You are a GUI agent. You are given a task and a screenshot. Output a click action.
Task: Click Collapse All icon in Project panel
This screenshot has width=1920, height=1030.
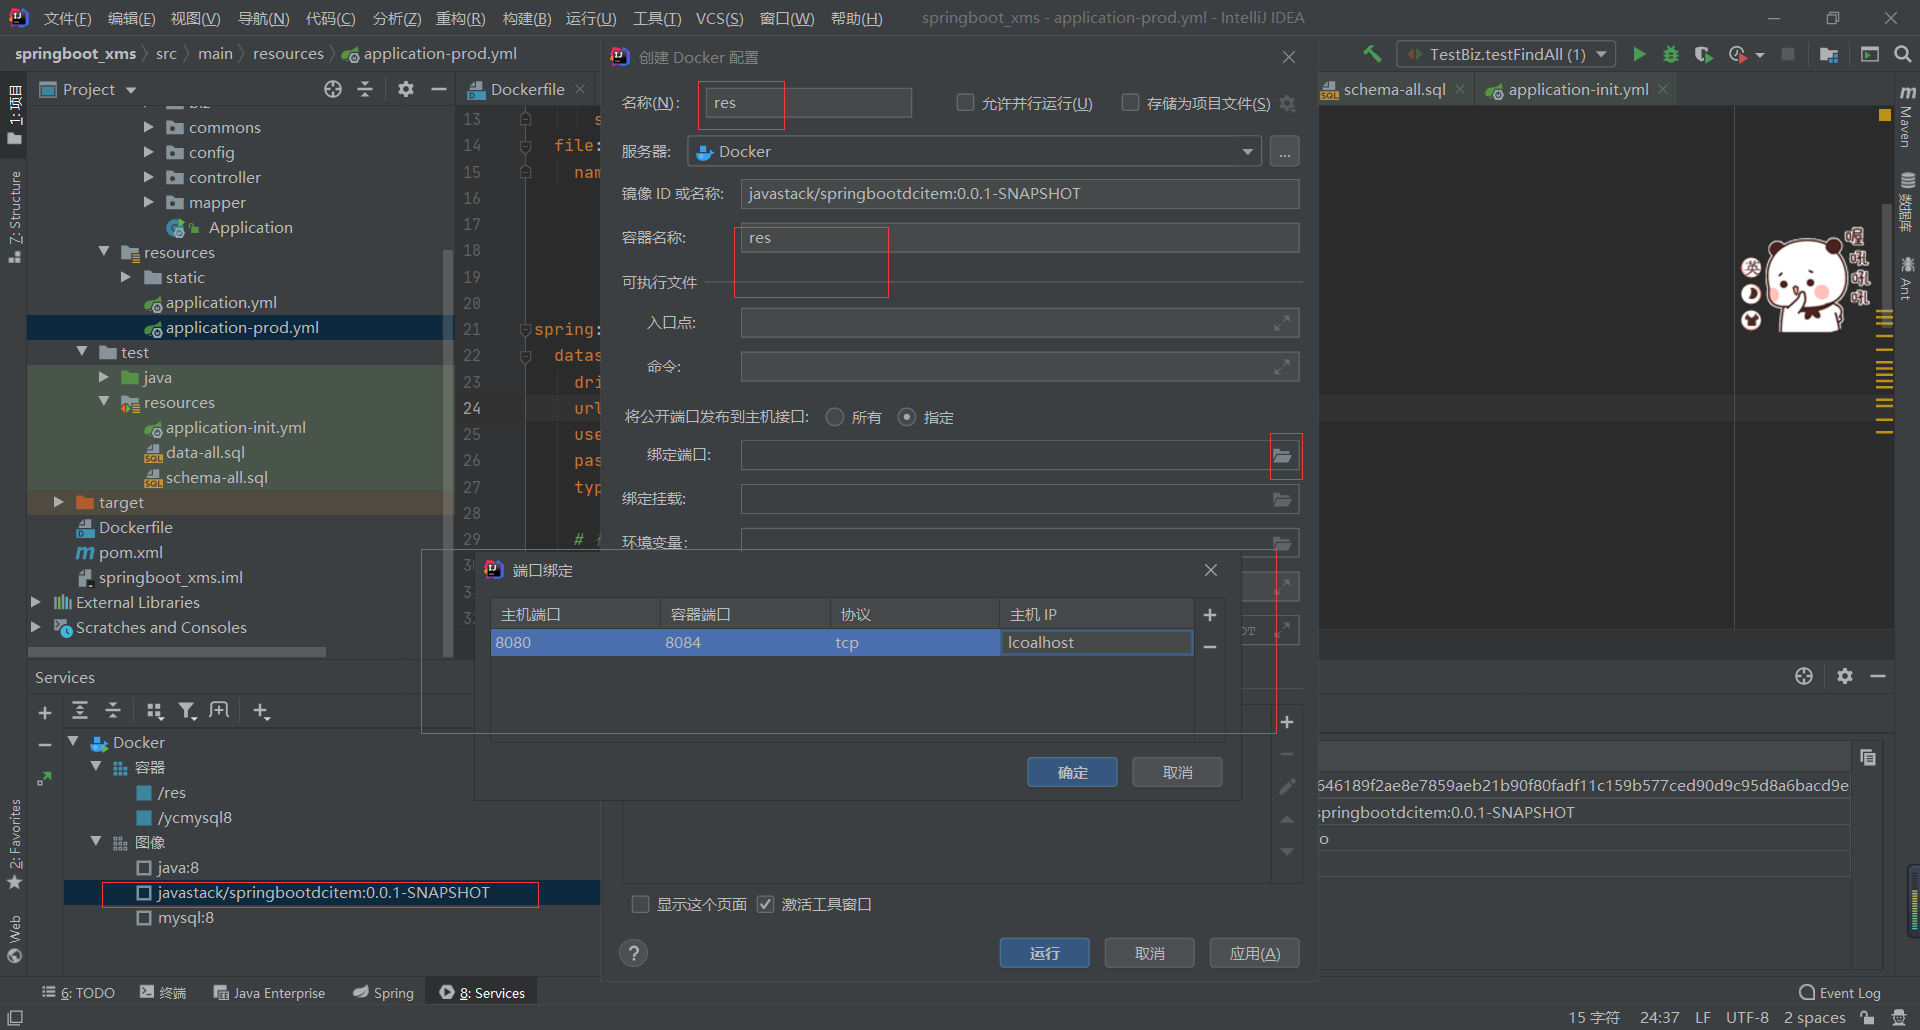[x=365, y=89]
